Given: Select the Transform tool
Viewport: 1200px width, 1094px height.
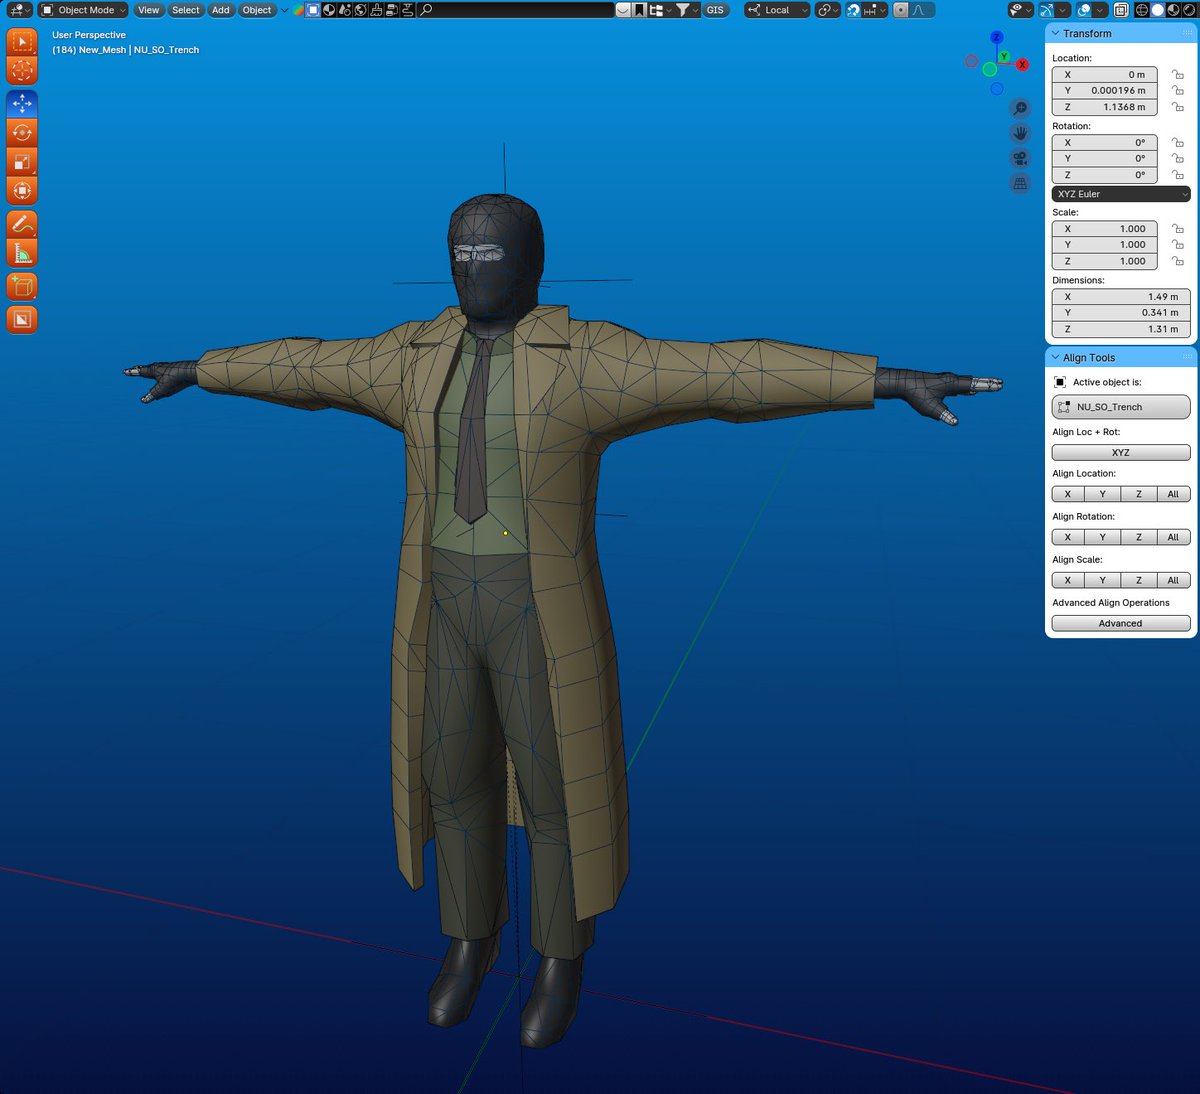Looking at the screenshot, I should coord(22,190).
